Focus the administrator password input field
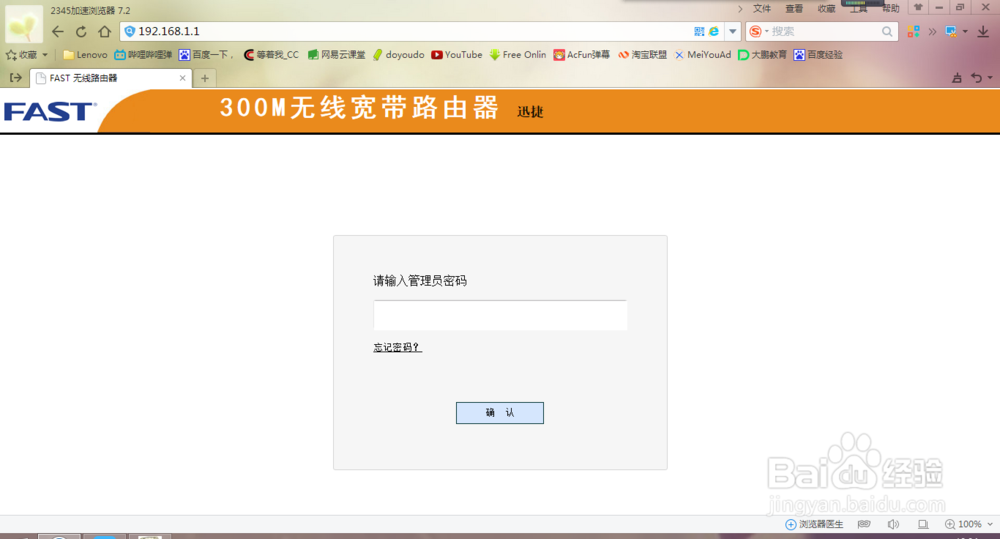The height and width of the screenshot is (539, 1000). pyautogui.click(x=501, y=315)
